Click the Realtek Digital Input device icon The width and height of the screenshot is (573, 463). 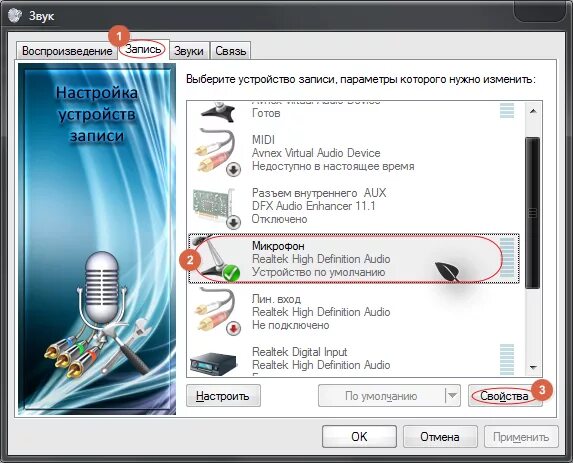pyautogui.click(x=215, y=363)
